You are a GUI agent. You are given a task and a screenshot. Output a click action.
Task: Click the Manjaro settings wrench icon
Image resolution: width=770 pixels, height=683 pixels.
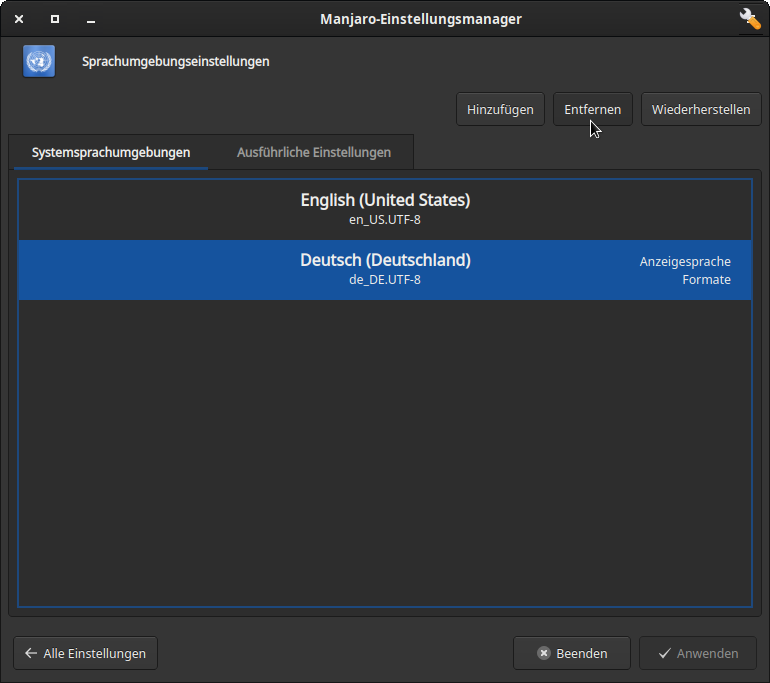750,19
